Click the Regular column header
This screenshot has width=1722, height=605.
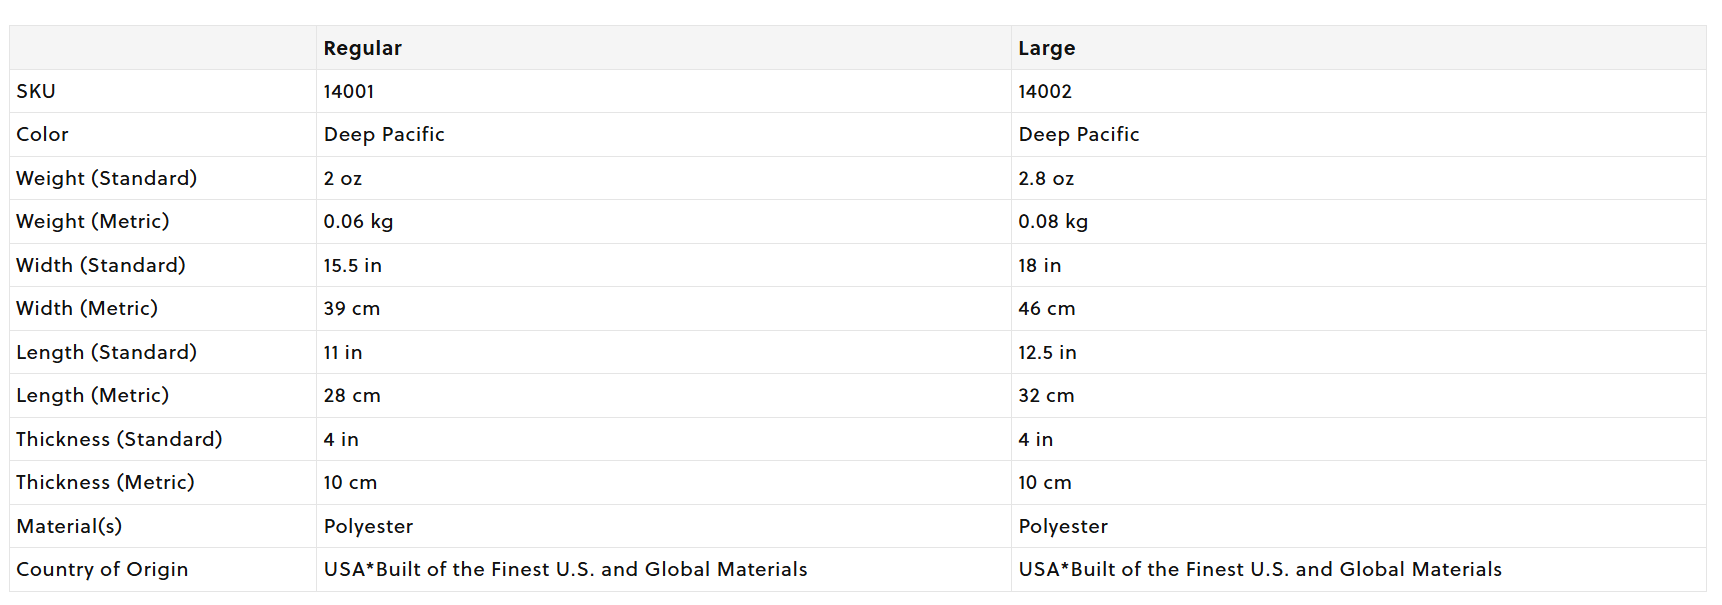[362, 48]
